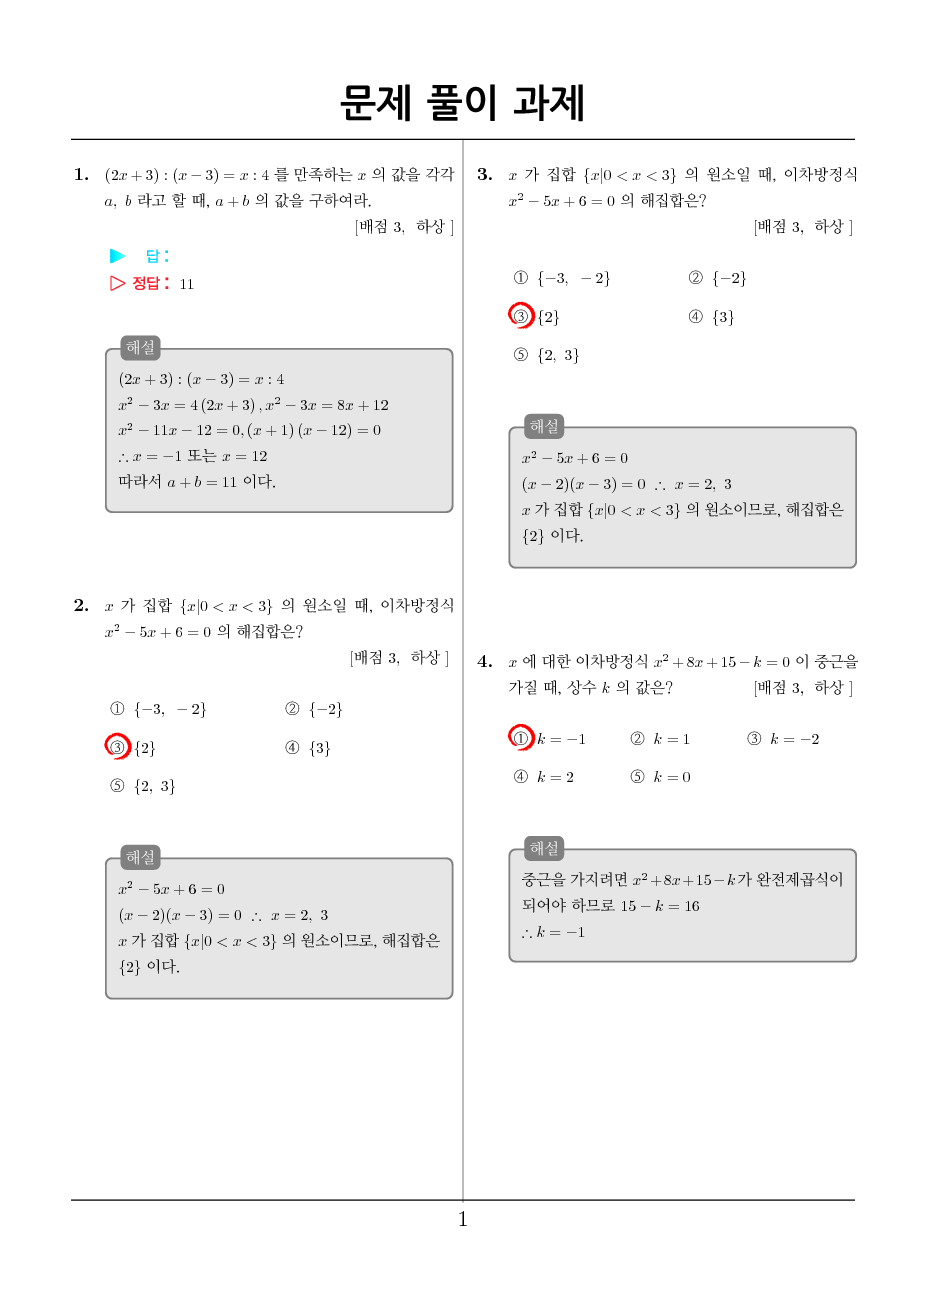Click the 해설 tag on problem 1 box

click(x=141, y=348)
